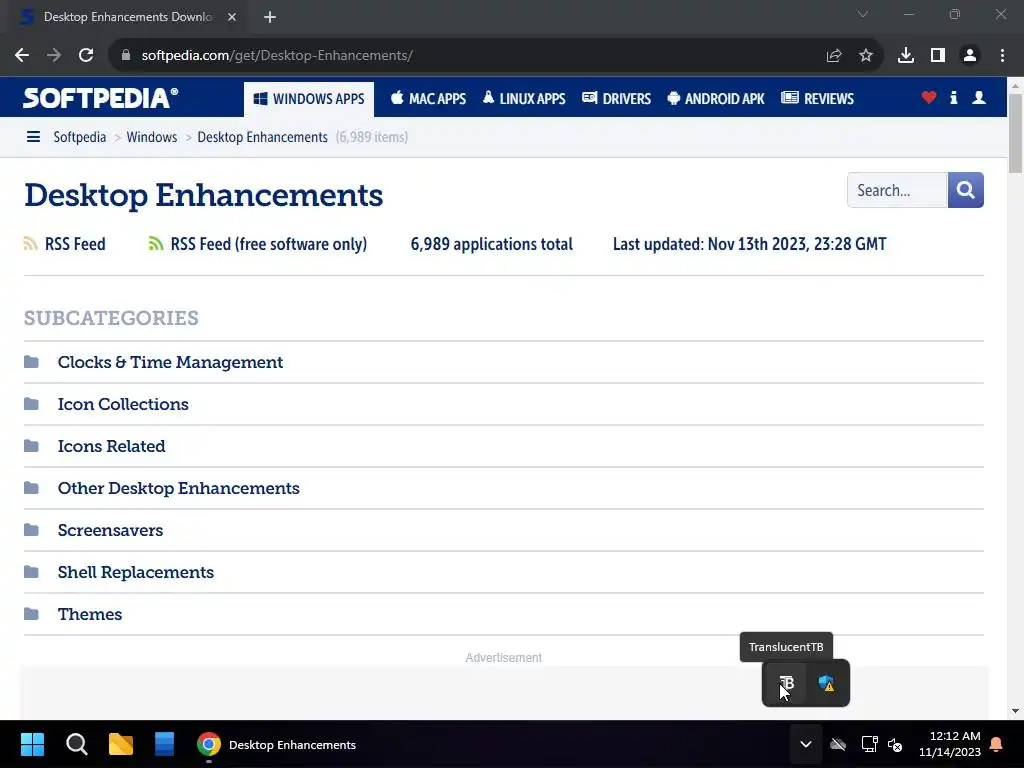Viewport: 1024px width, 768px height.
Task: Open the Softpedia hamburger menu icon
Action: 33,137
